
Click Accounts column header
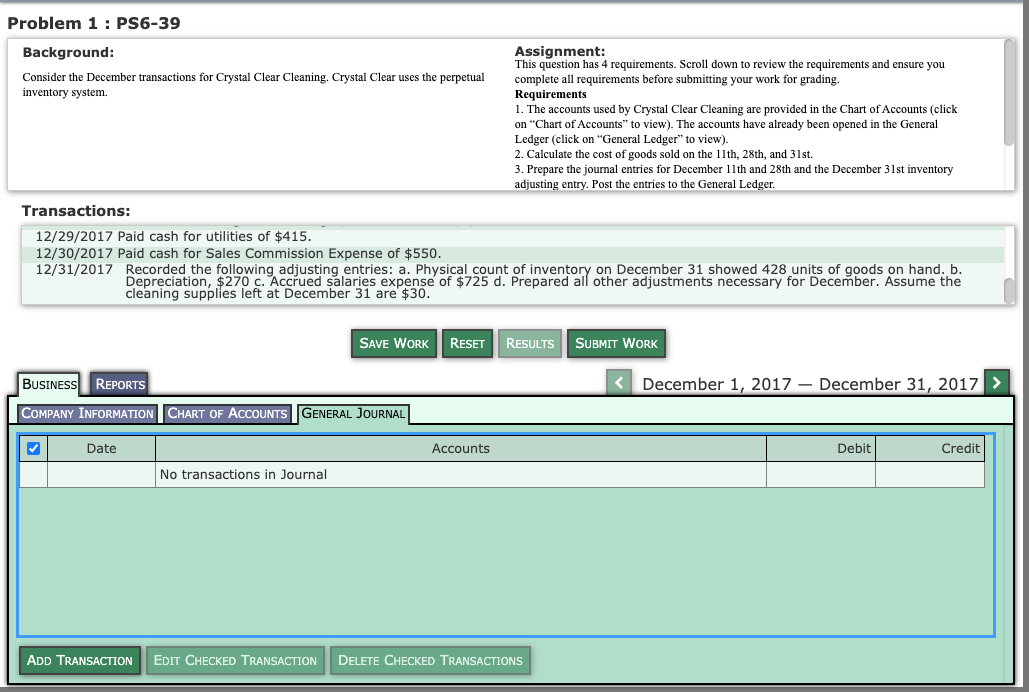pos(461,448)
